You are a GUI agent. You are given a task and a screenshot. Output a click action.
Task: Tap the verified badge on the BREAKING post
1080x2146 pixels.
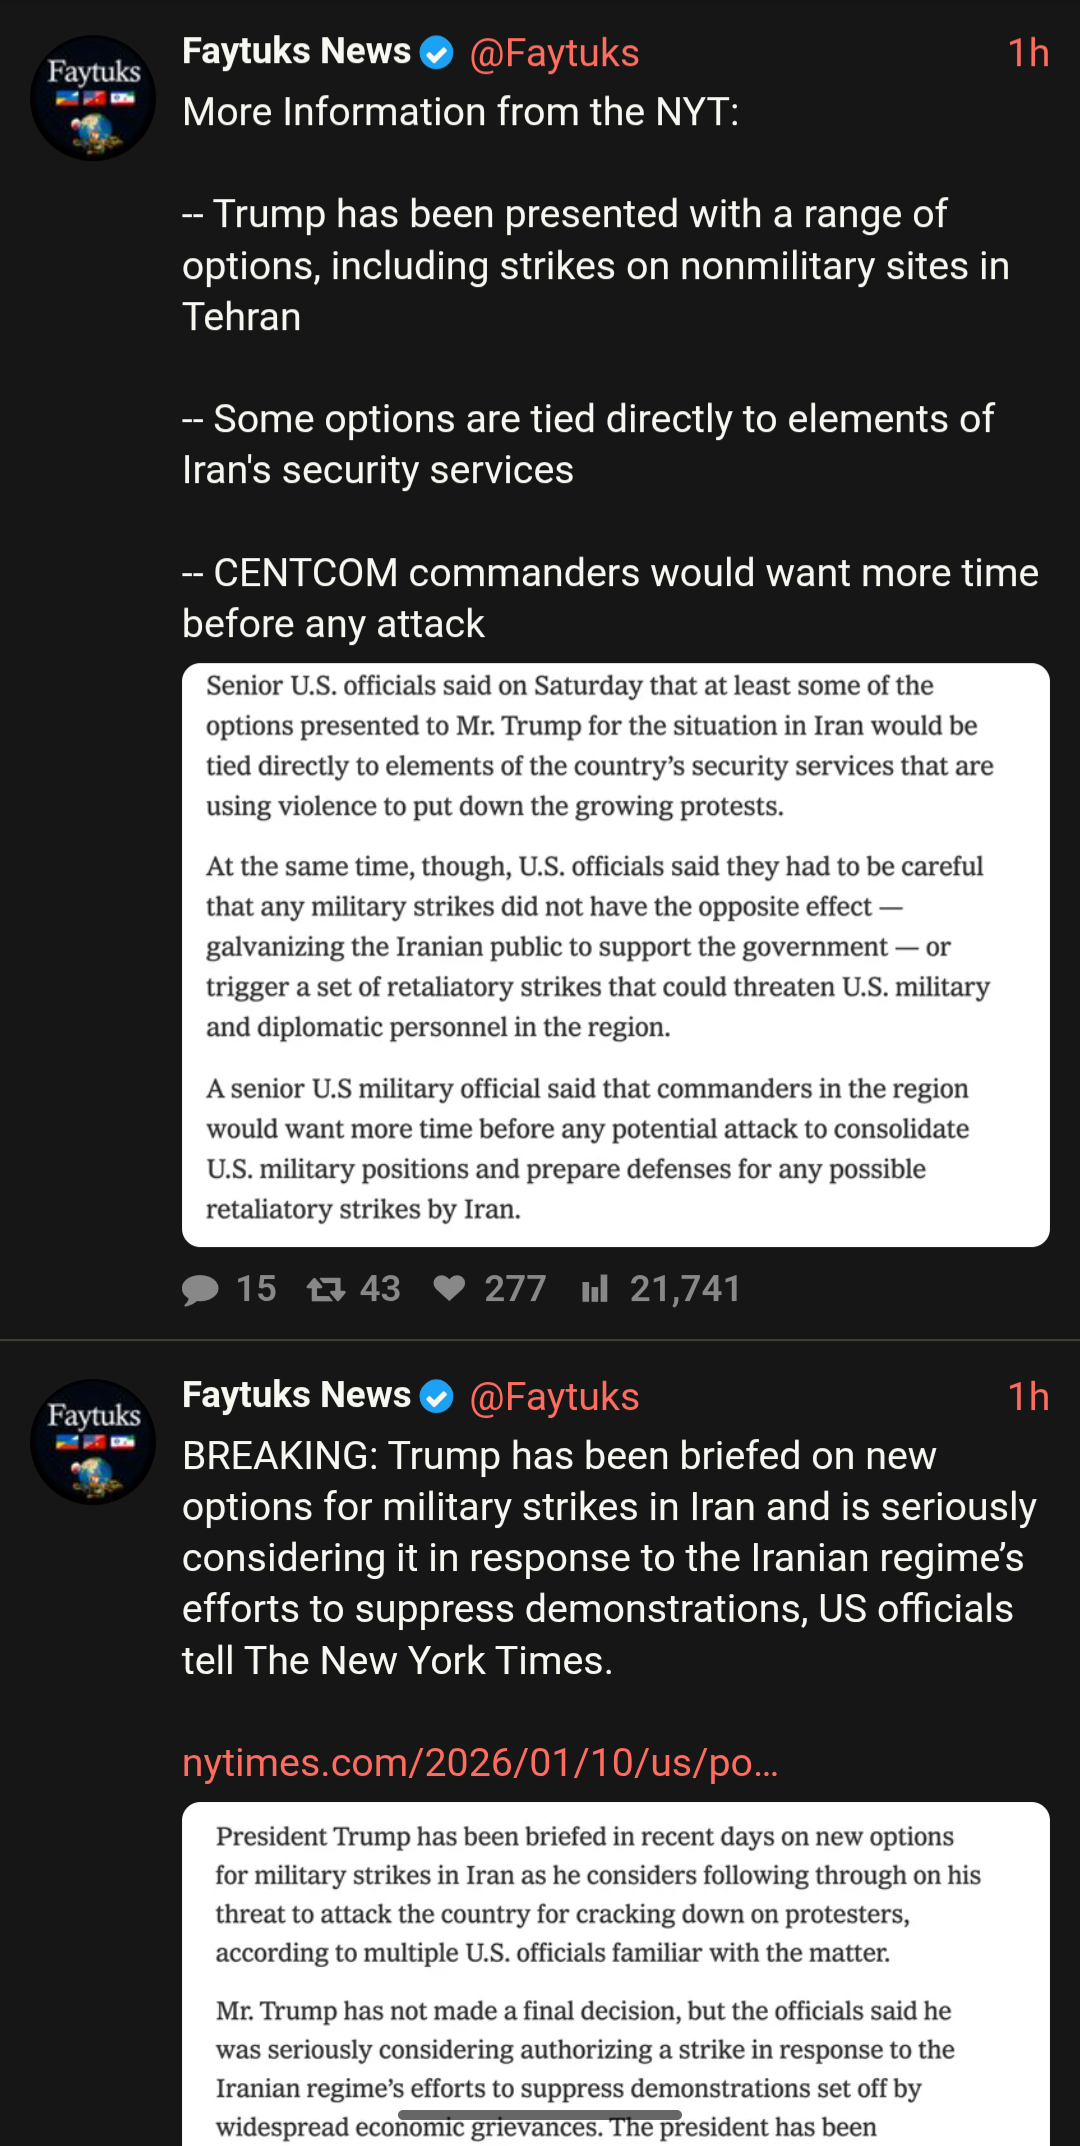(437, 1396)
